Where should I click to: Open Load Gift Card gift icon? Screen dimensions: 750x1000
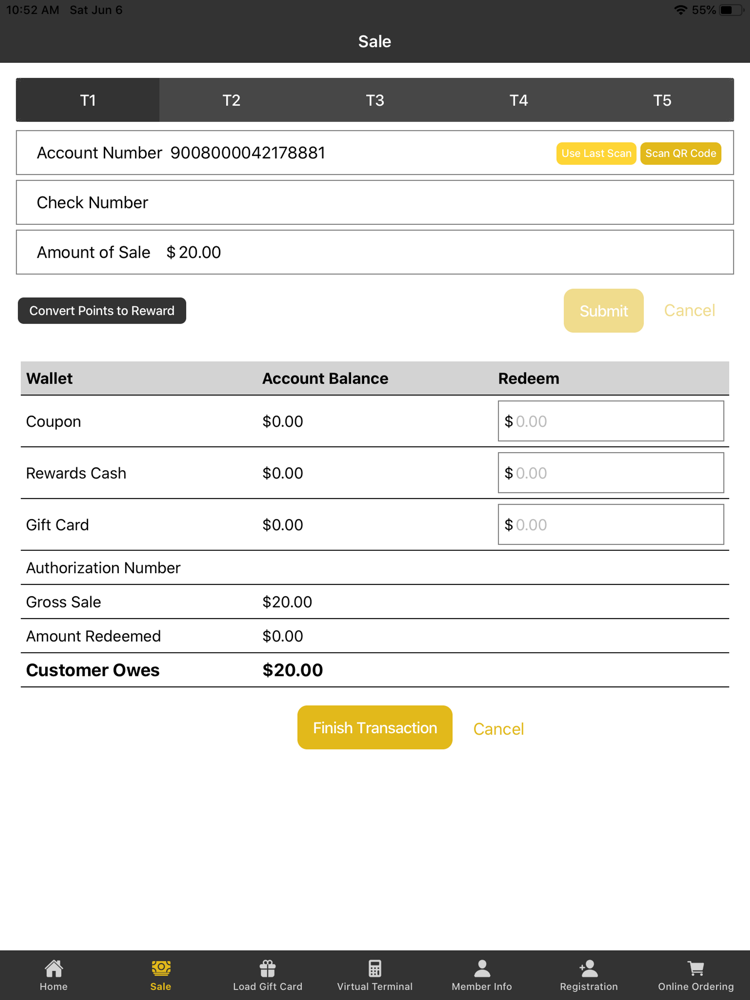(267, 968)
